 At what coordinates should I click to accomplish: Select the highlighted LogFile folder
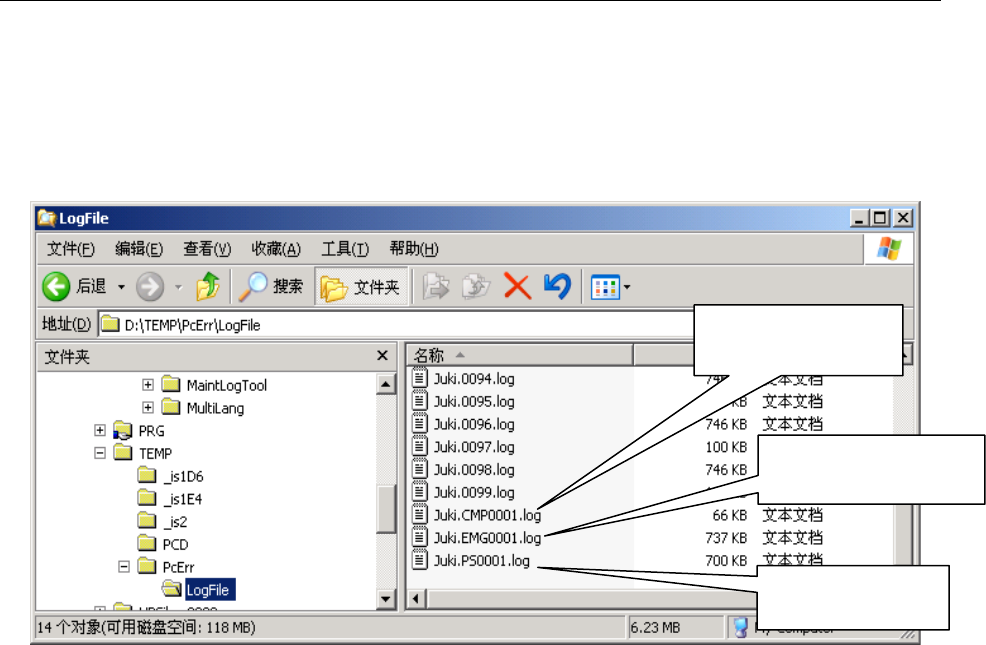[210, 590]
